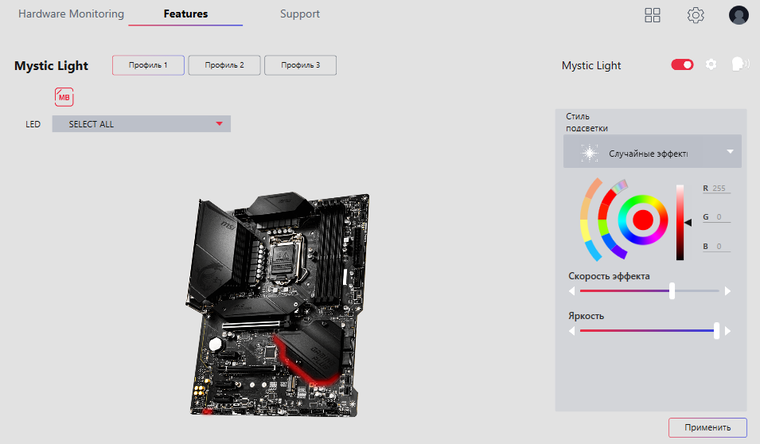Select the MB motherboard device icon
This screenshot has width=760, height=444.
[x=64, y=97]
